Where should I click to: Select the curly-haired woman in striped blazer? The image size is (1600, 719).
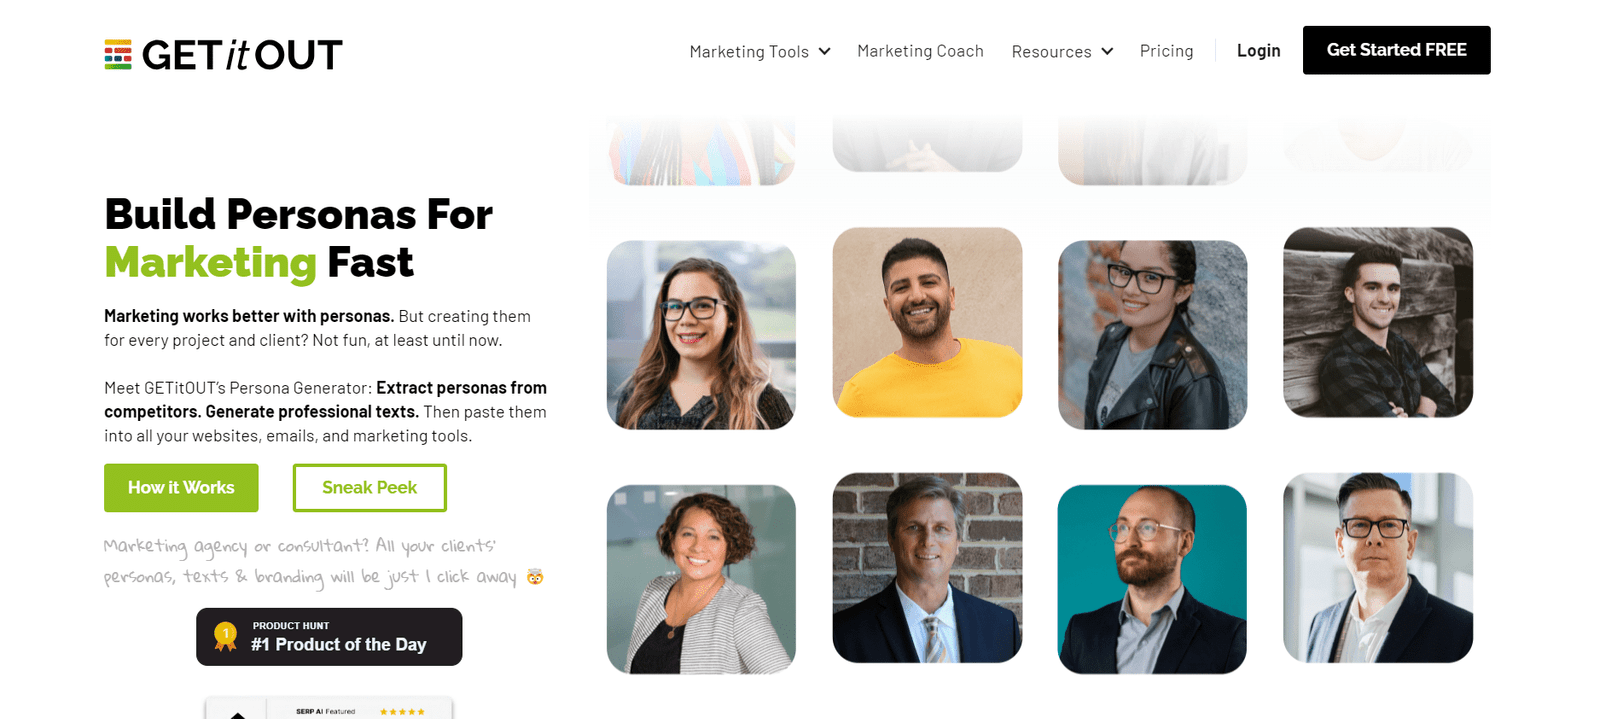coord(701,579)
